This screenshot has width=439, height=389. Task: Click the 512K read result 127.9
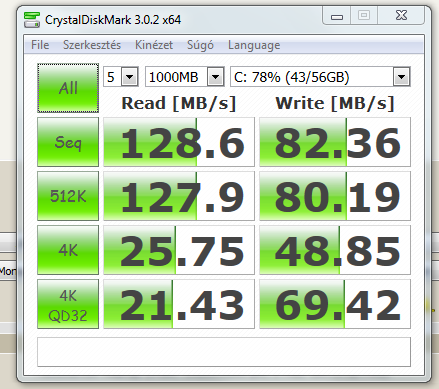[x=179, y=196]
